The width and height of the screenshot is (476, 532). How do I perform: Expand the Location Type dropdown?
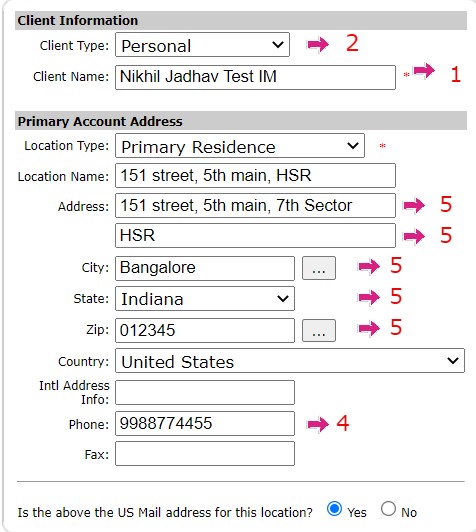click(x=240, y=146)
